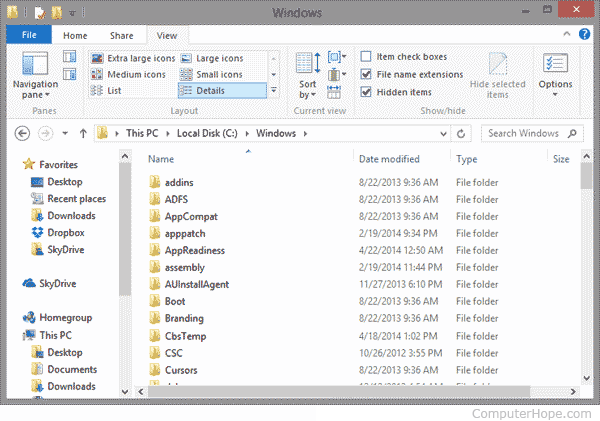
Task: Select the Boot folder icon
Action: (x=155, y=301)
